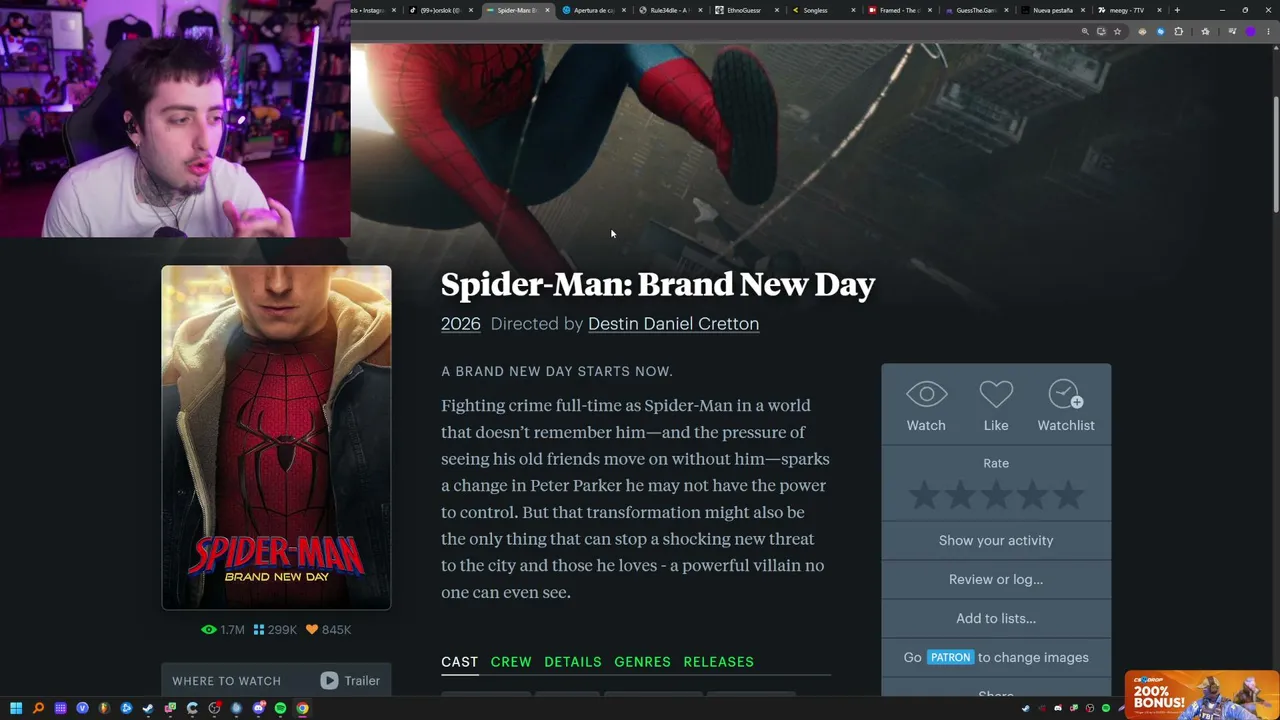This screenshot has width=1280, height=720.
Task: Select the CAST tab
Action: tap(460, 662)
